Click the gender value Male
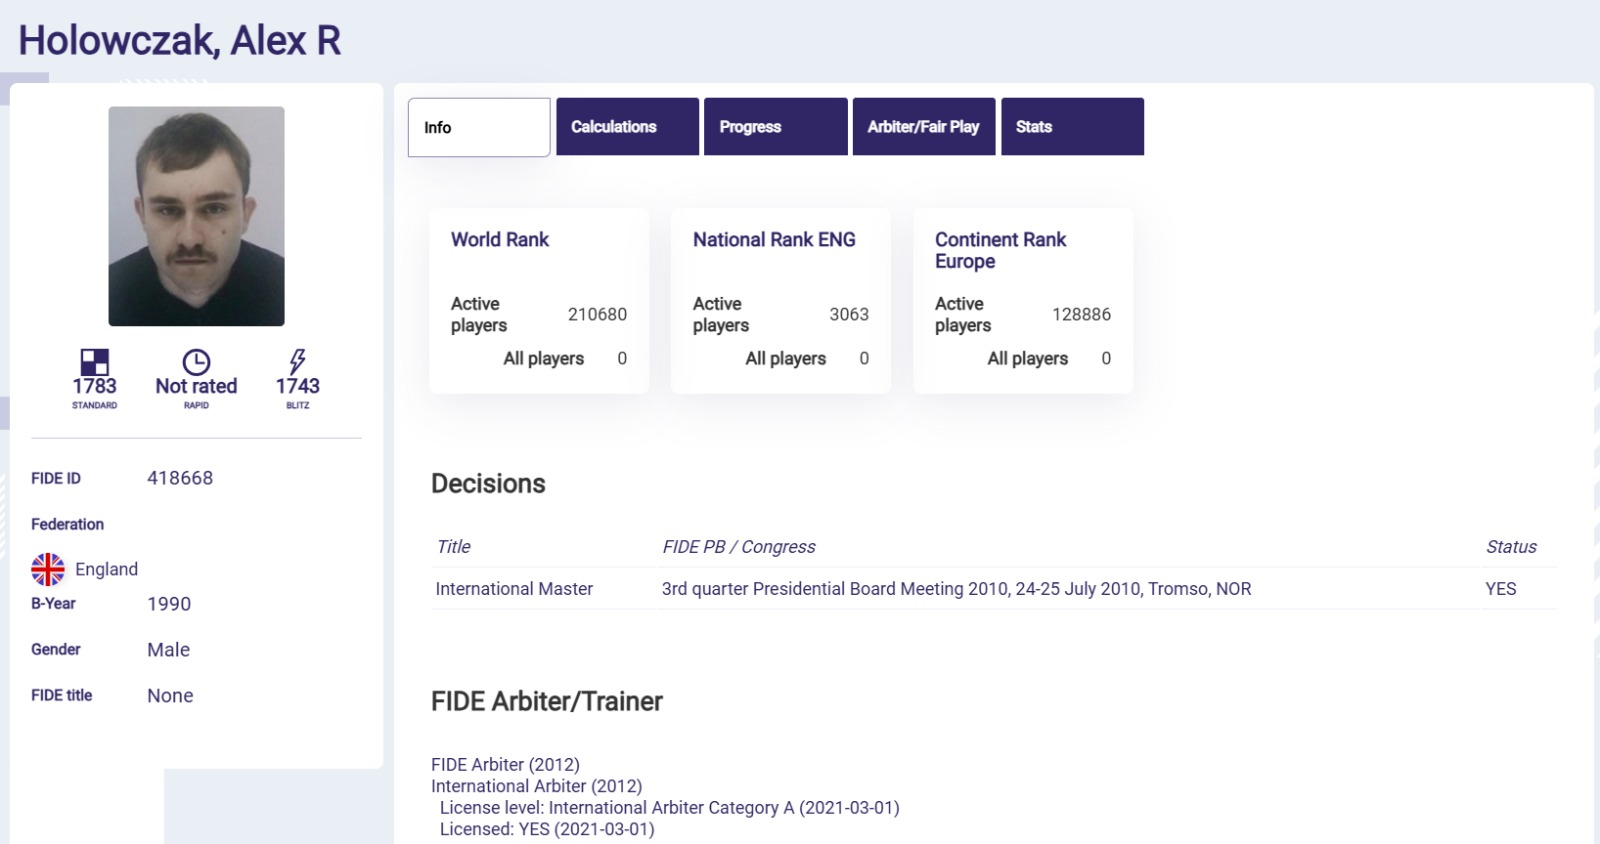The image size is (1600, 844). click(168, 650)
